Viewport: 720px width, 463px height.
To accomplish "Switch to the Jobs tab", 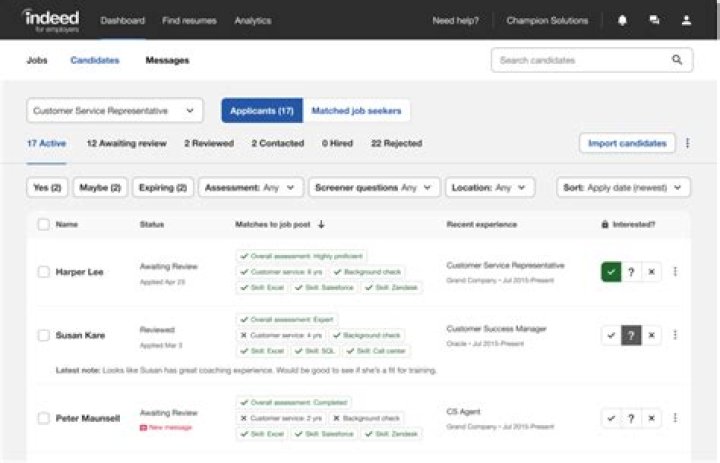I will (x=37, y=60).
